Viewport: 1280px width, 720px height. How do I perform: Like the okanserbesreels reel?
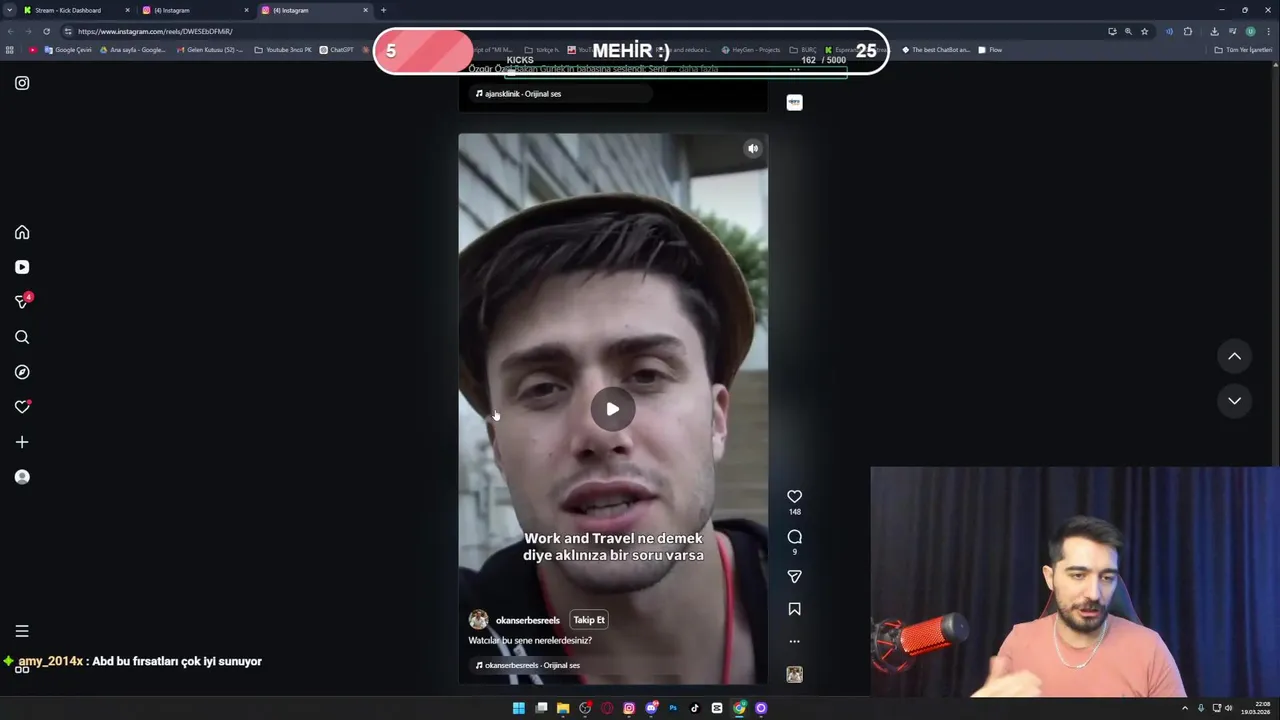[795, 497]
